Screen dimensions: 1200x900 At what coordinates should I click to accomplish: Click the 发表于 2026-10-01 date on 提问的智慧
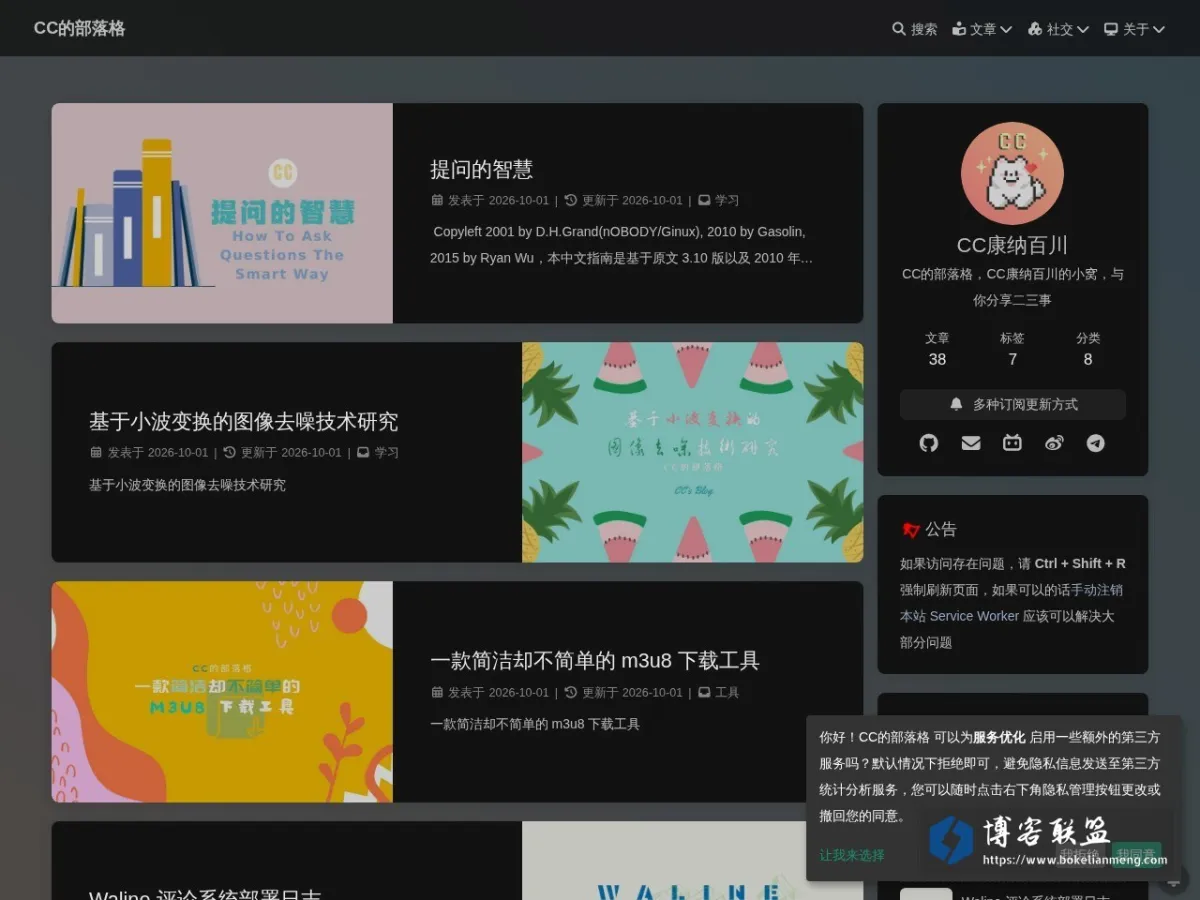pos(491,200)
